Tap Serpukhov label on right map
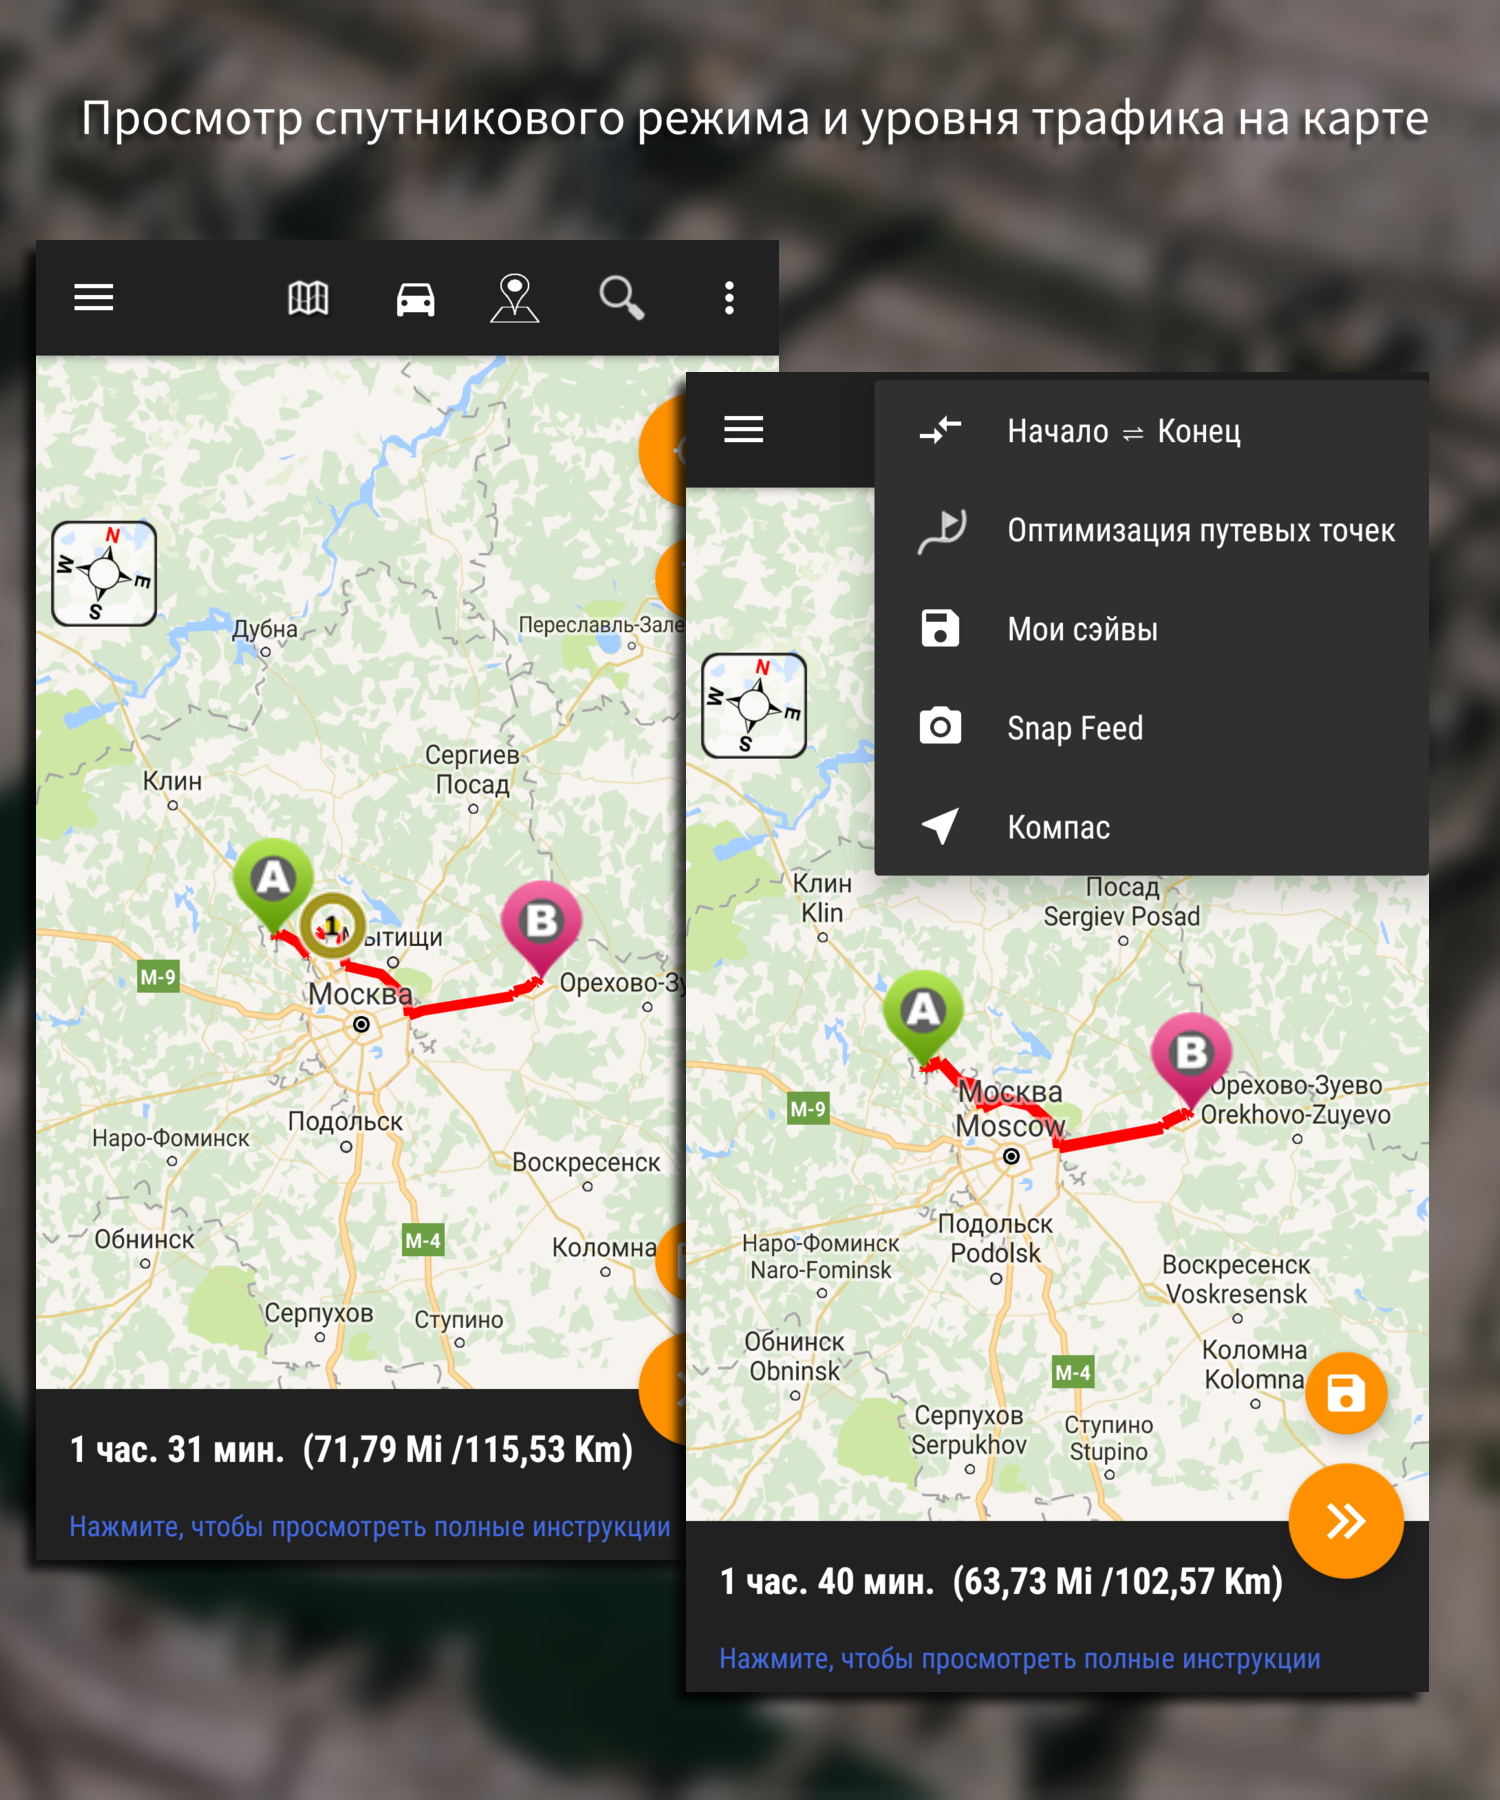Viewport: 1500px width, 1800px height. click(x=968, y=1445)
